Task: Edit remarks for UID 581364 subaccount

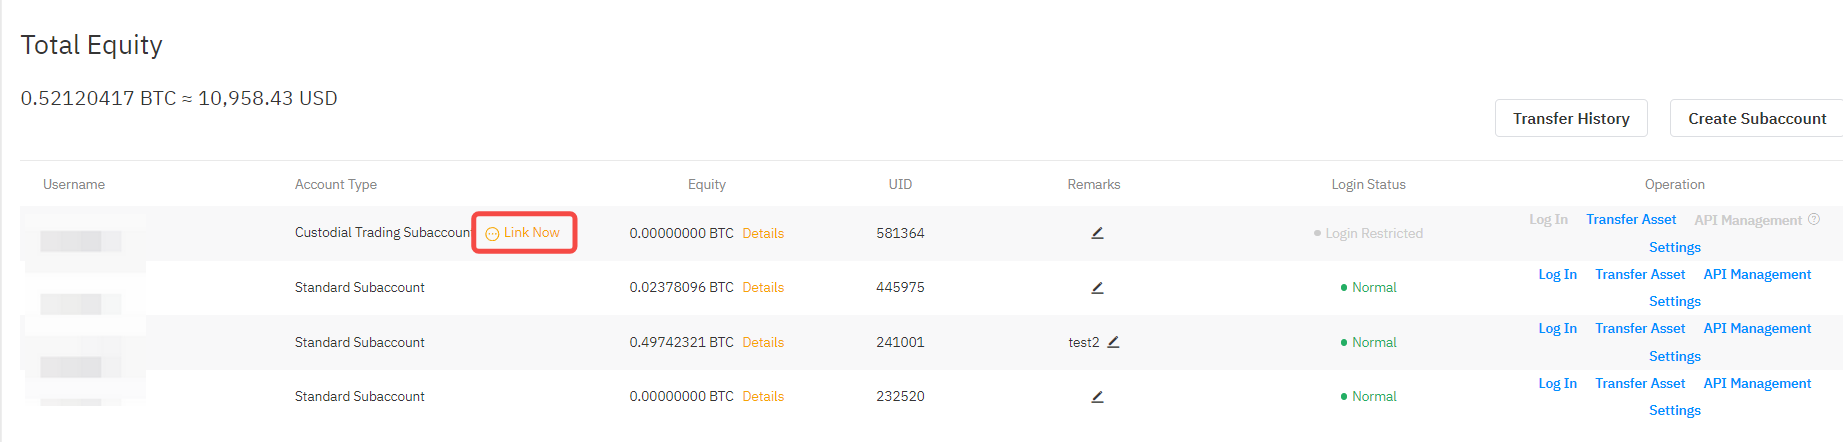Action: [x=1097, y=233]
